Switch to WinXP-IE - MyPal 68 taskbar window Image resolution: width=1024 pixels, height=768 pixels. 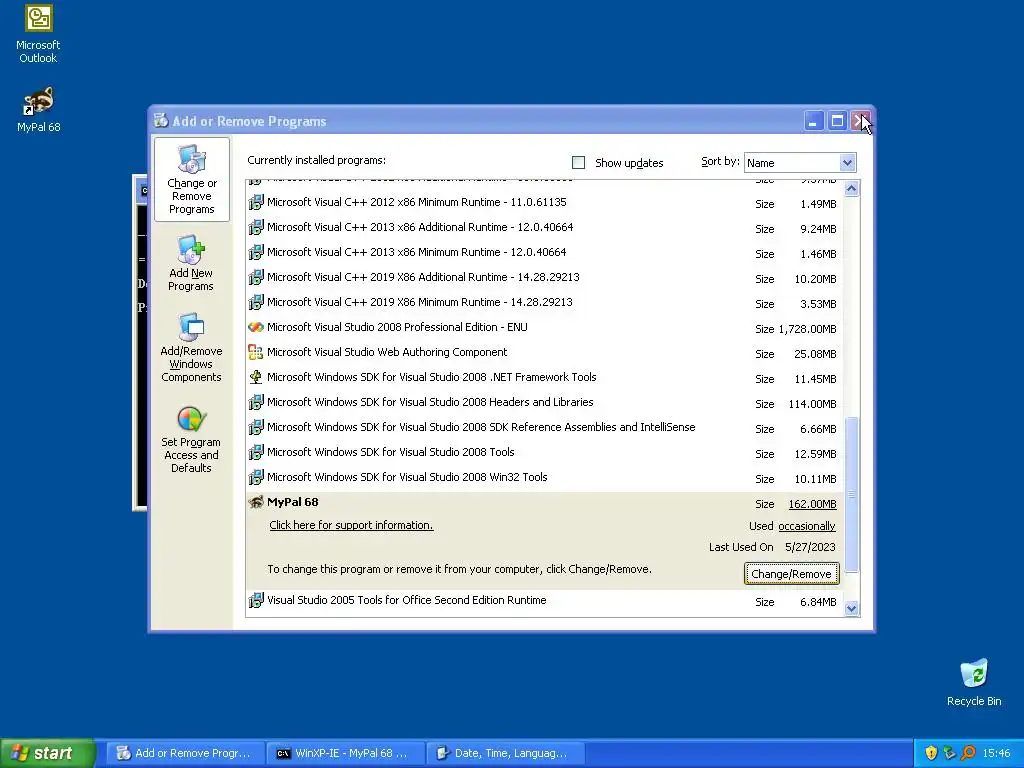[345, 753]
